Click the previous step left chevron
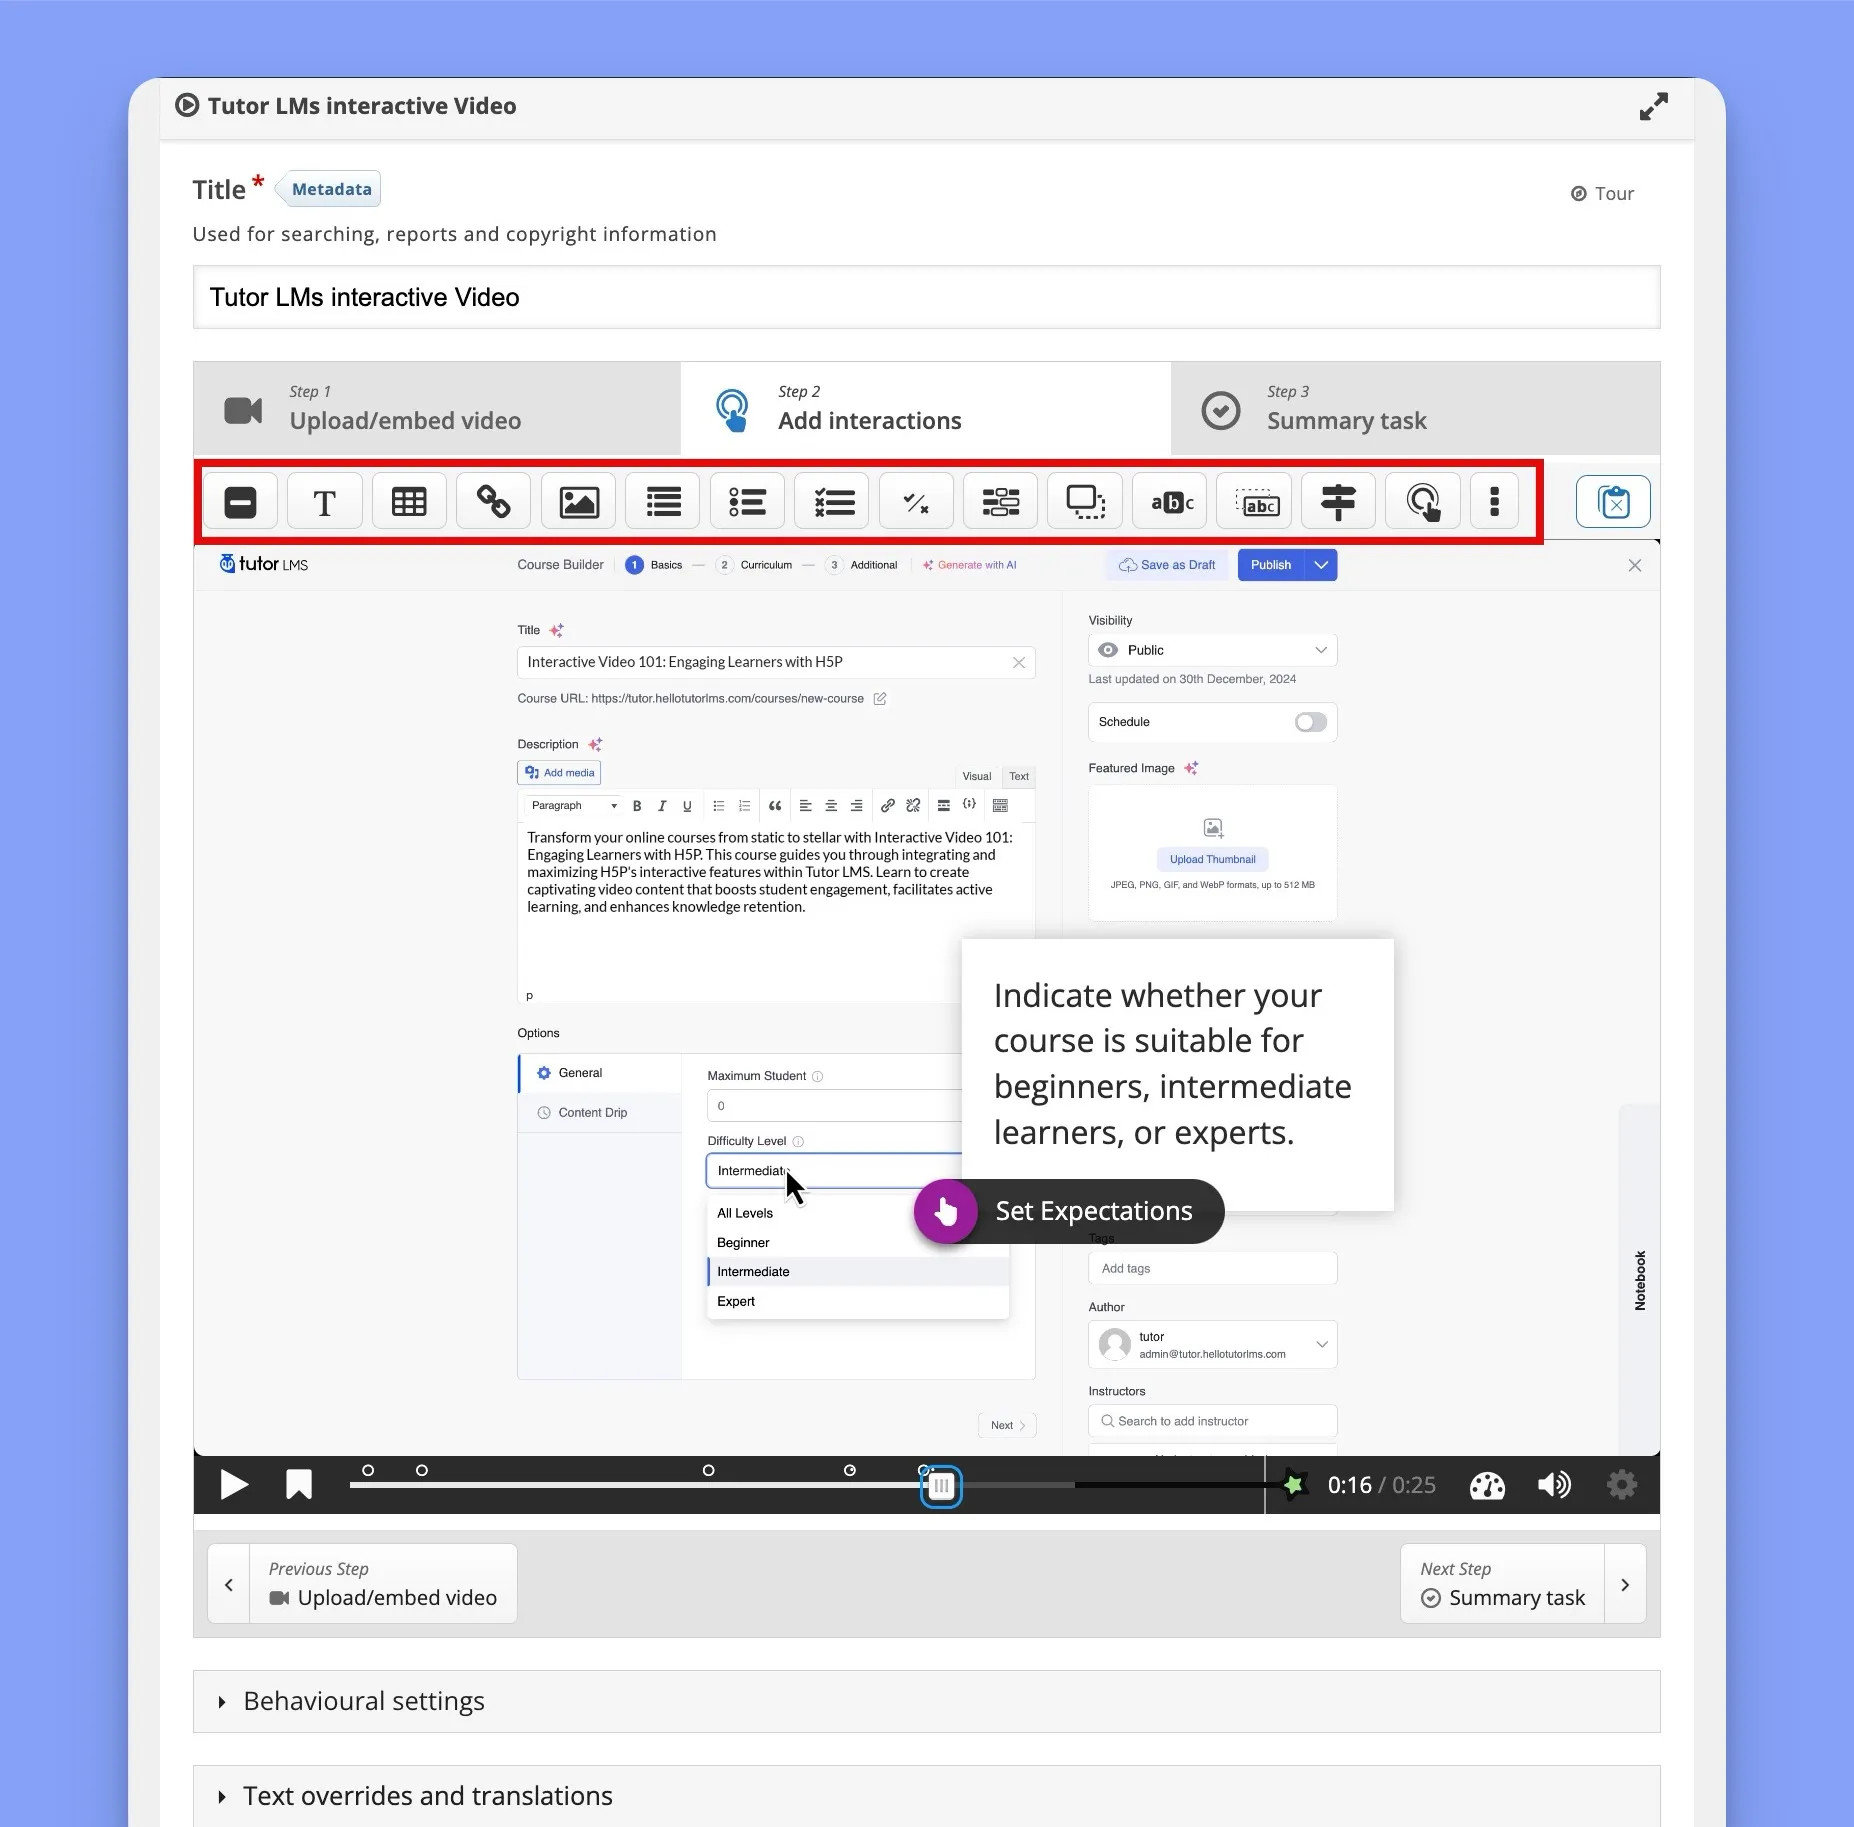The height and width of the screenshot is (1827, 1854). [229, 1584]
